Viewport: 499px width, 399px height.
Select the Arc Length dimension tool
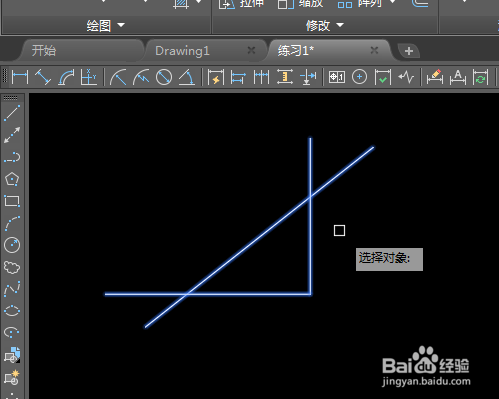tap(66, 77)
